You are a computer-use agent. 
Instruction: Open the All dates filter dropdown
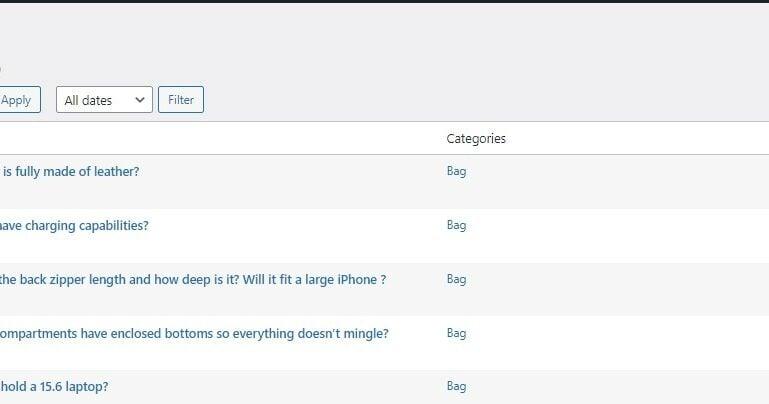click(x=104, y=100)
